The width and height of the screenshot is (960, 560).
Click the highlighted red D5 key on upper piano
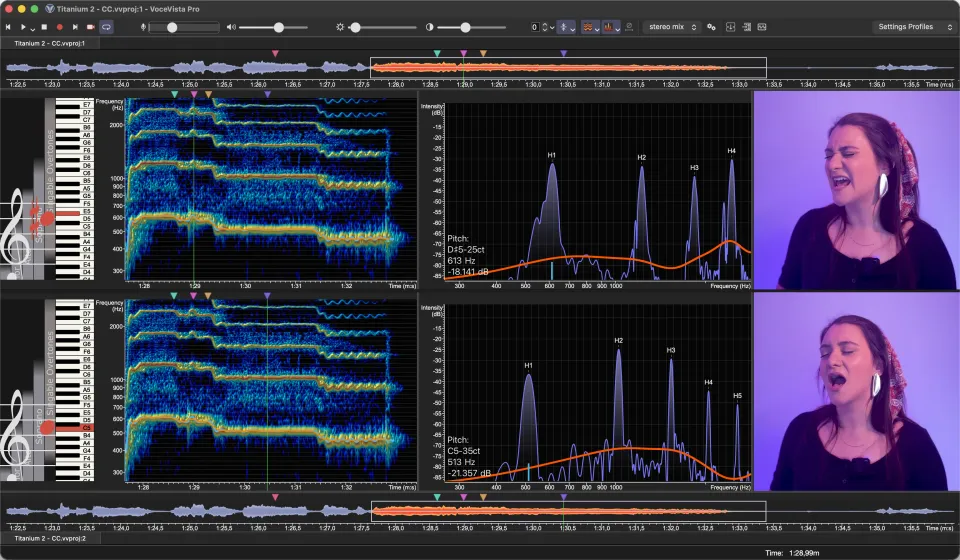[68, 213]
